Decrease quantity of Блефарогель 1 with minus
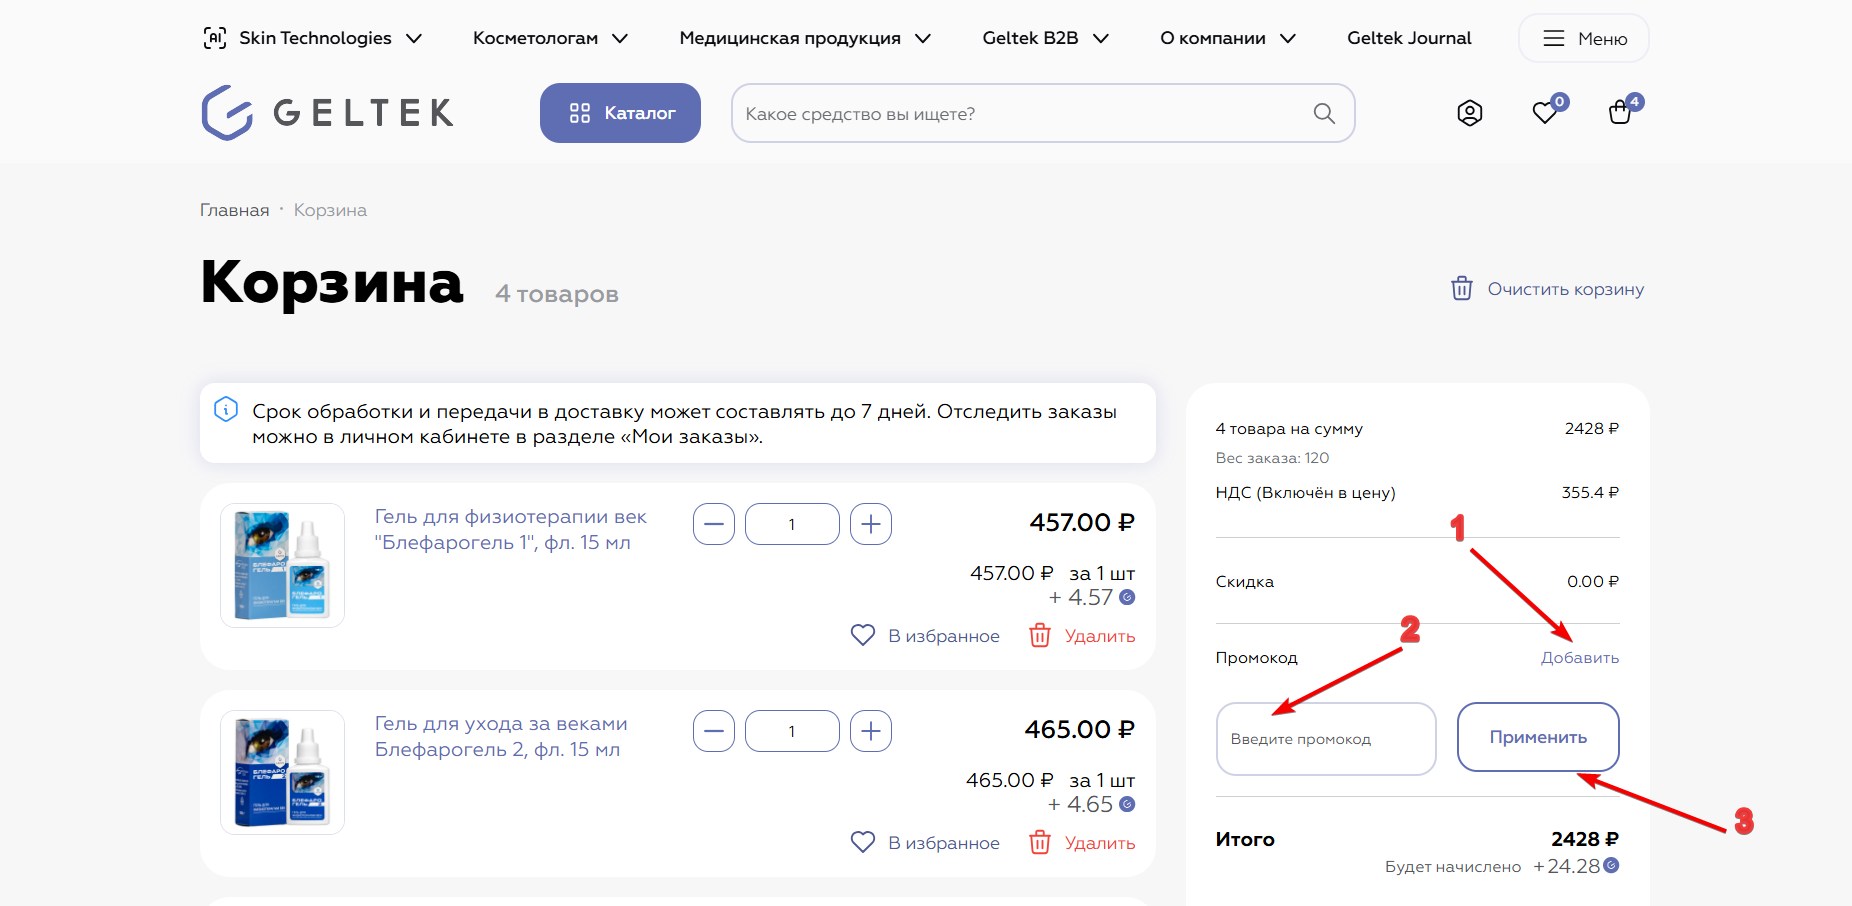Screen dimensions: 1852x906 [x=714, y=524]
